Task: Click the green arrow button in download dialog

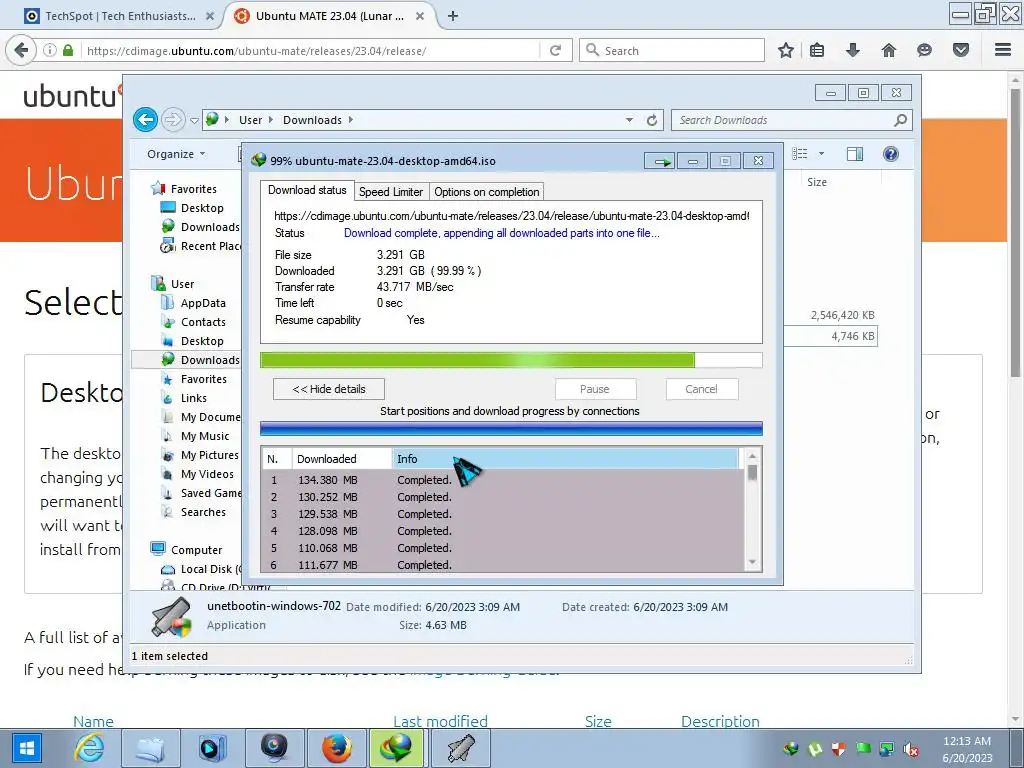Action: click(x=660, y=161)
